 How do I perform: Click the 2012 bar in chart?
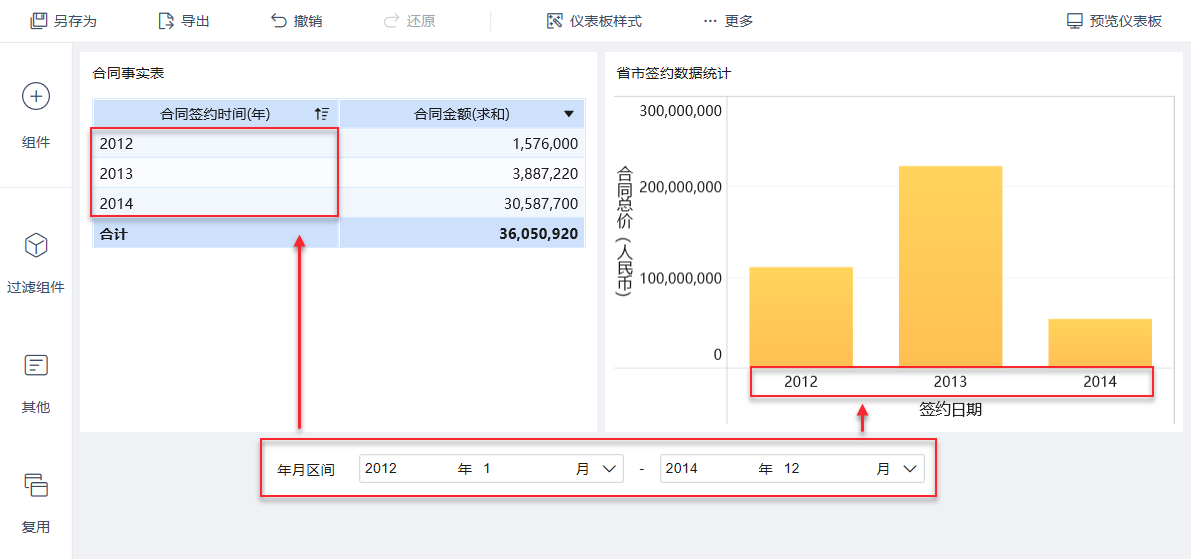pyautogui.click(x=801, y=317)
